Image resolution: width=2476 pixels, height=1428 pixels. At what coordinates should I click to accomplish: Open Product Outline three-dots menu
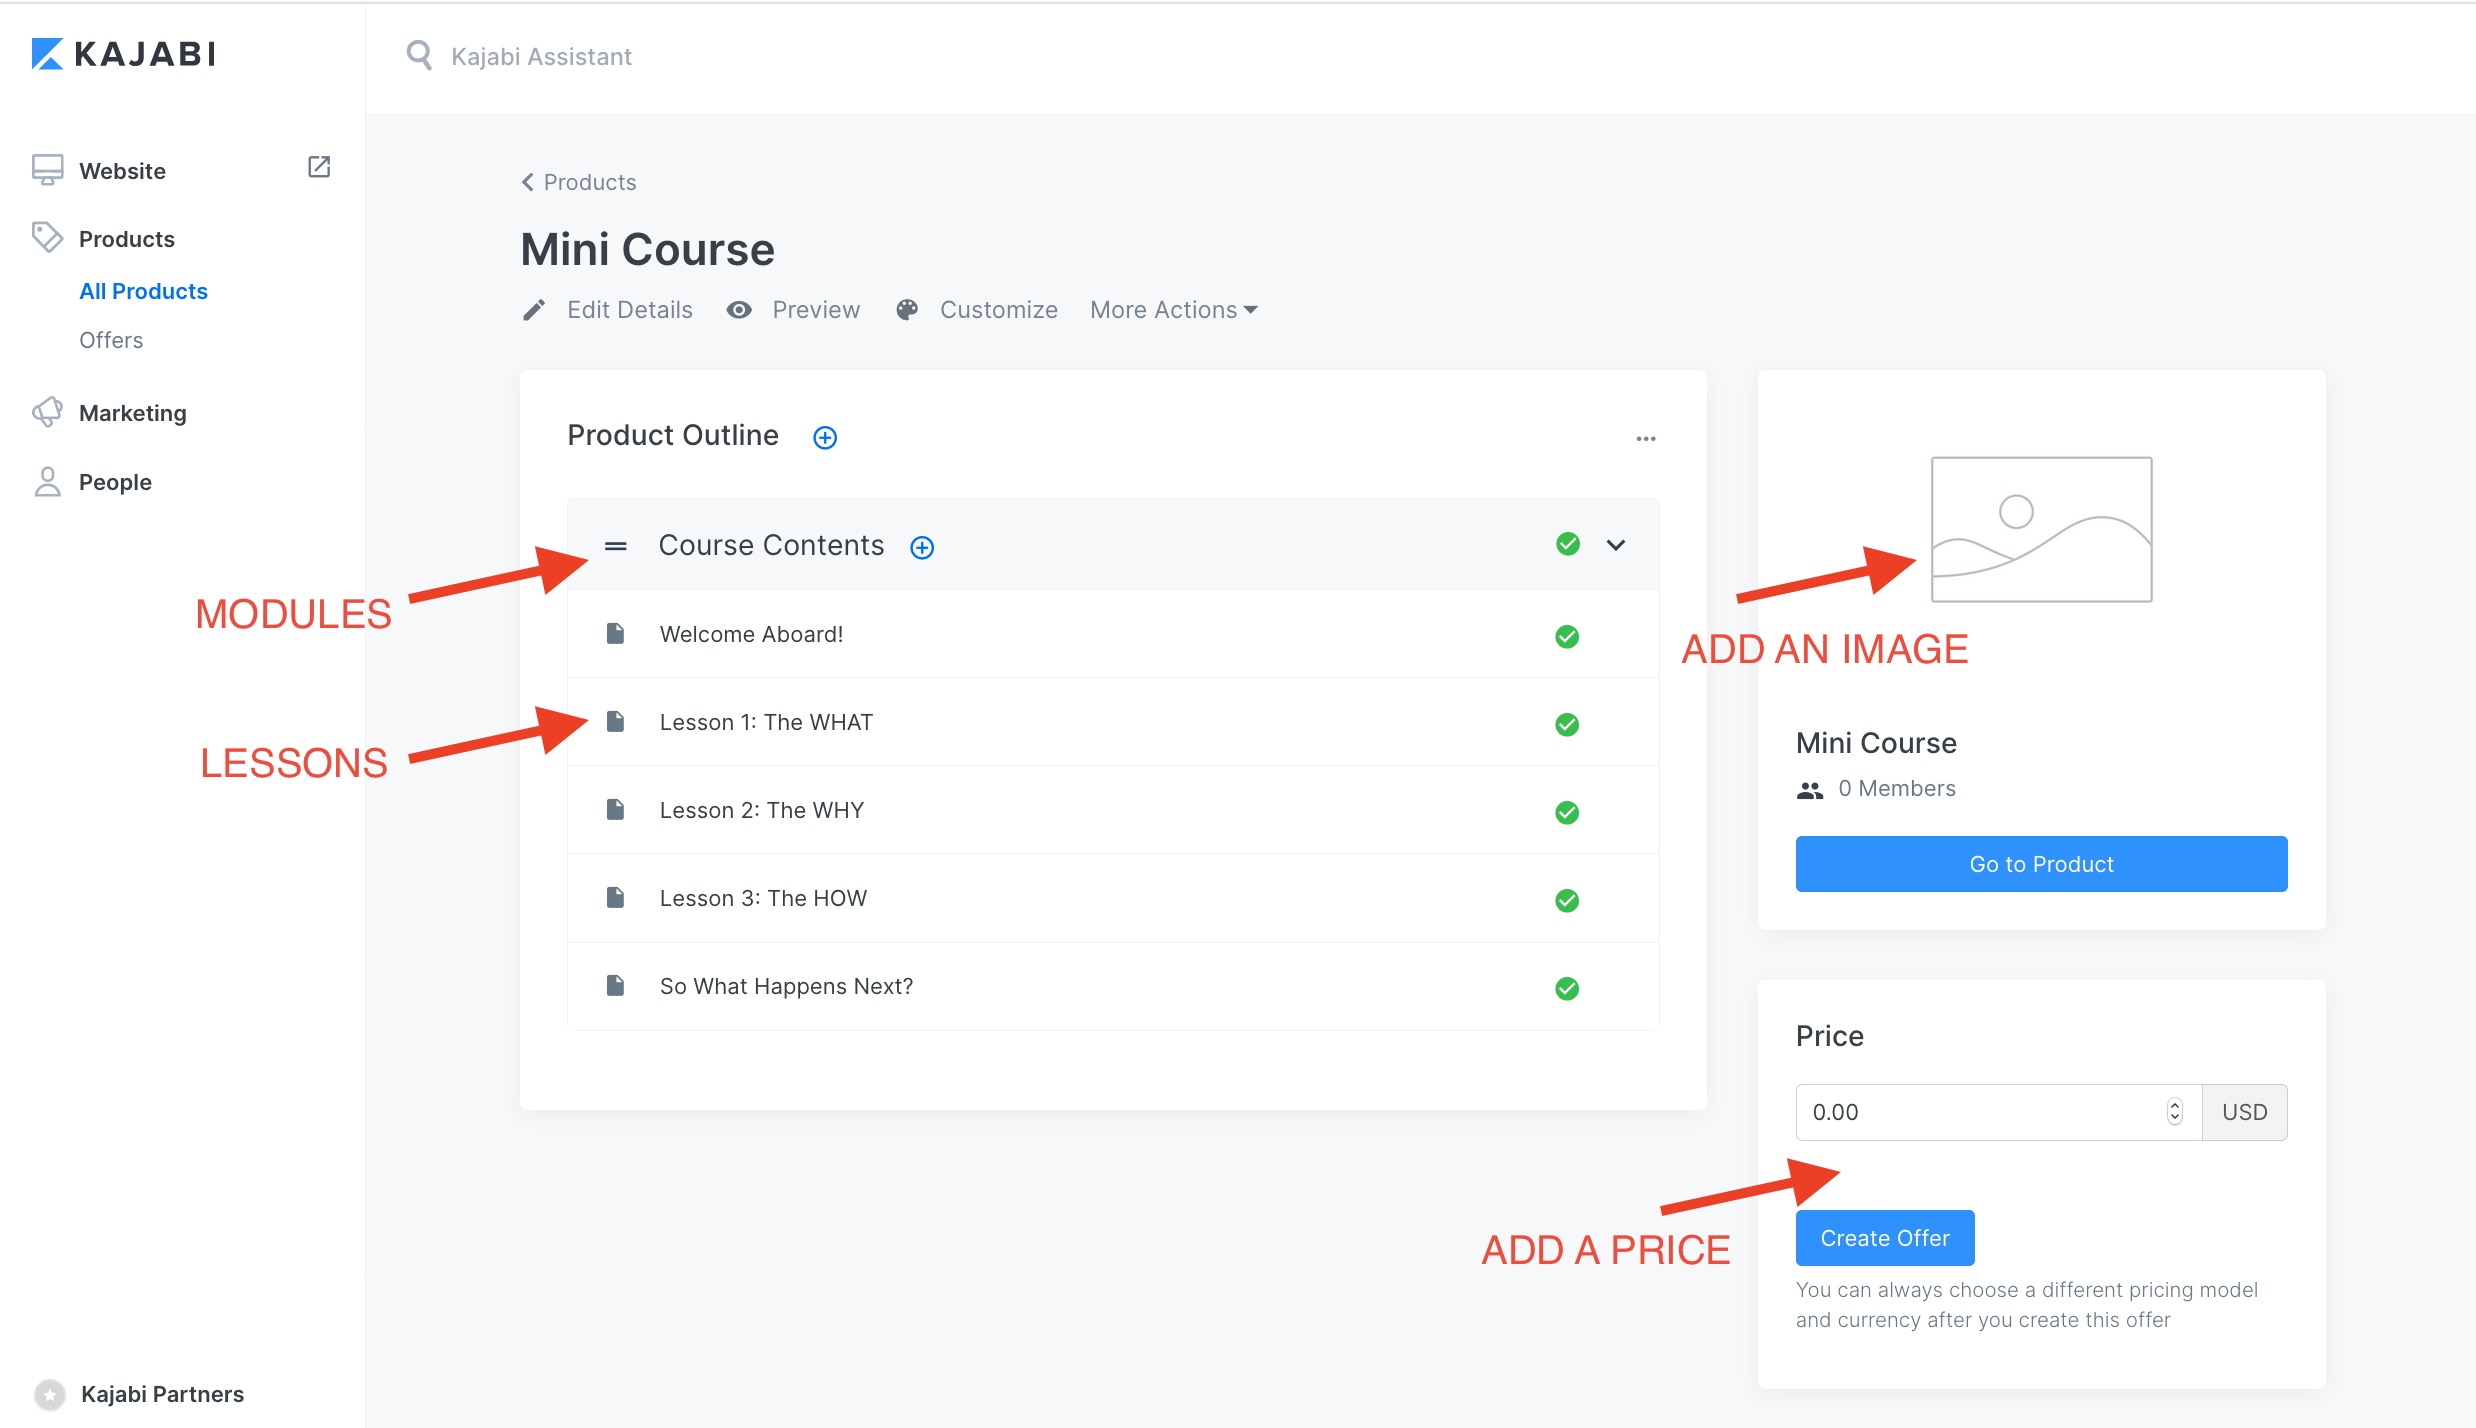[x=1646, y=439]
